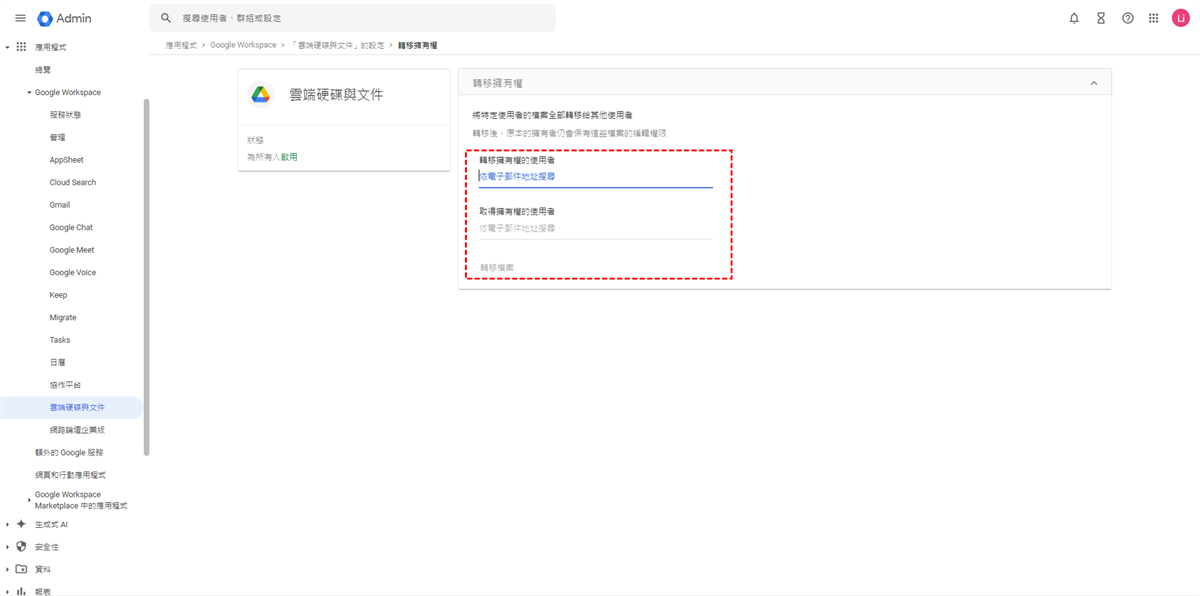Screen dimensions: 1200x596
Task: Focus the 取得擁有權的使用者 email field
Action: [595, 228]
